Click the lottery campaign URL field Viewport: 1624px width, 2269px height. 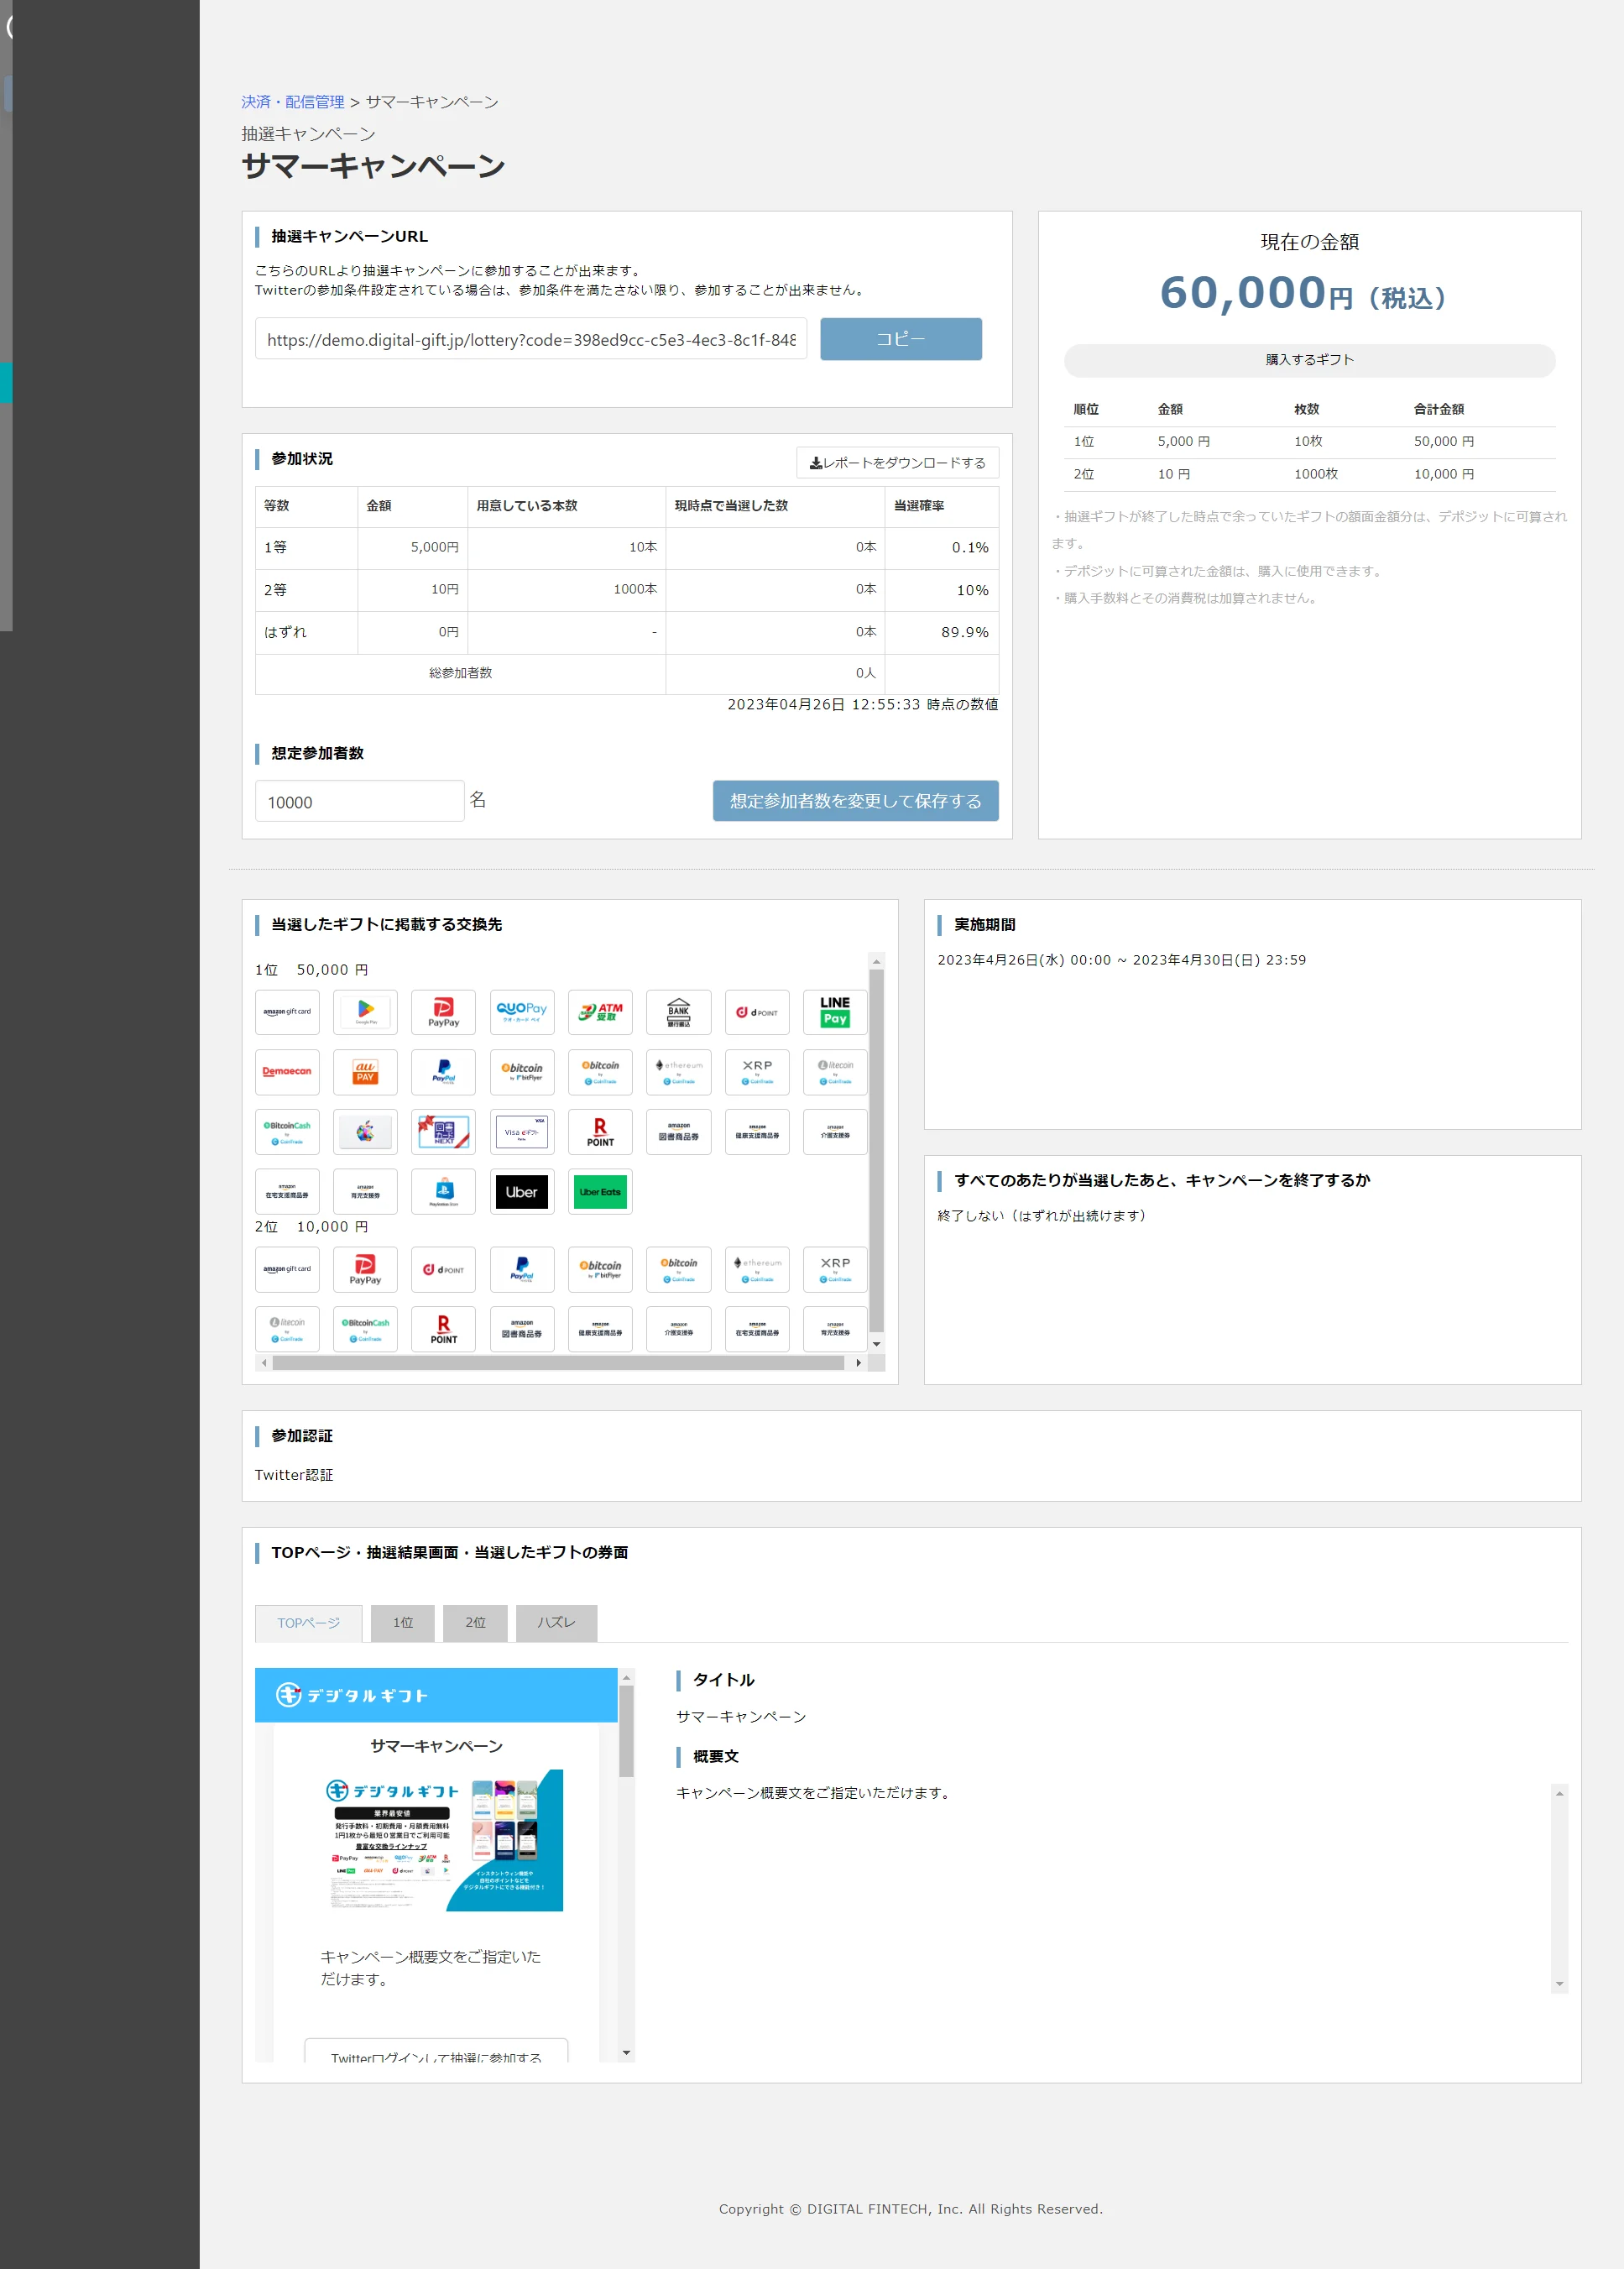(531, 339)
